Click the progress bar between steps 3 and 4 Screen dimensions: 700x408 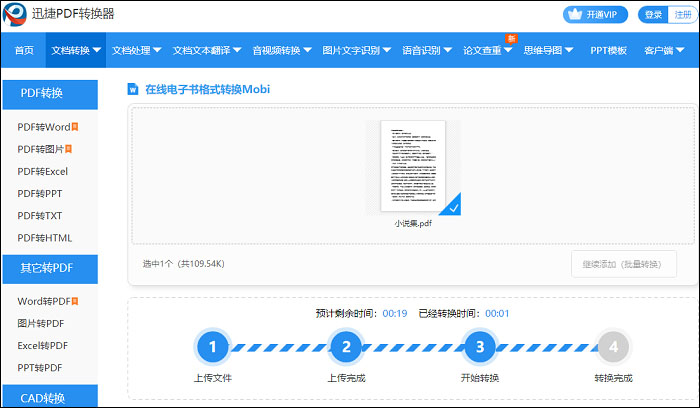coord(546,347)
